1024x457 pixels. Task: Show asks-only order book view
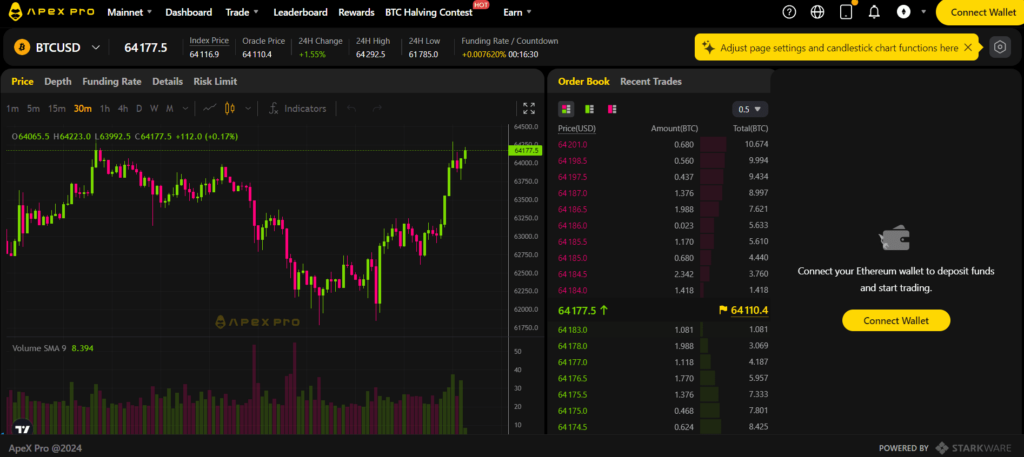(612, 108)
